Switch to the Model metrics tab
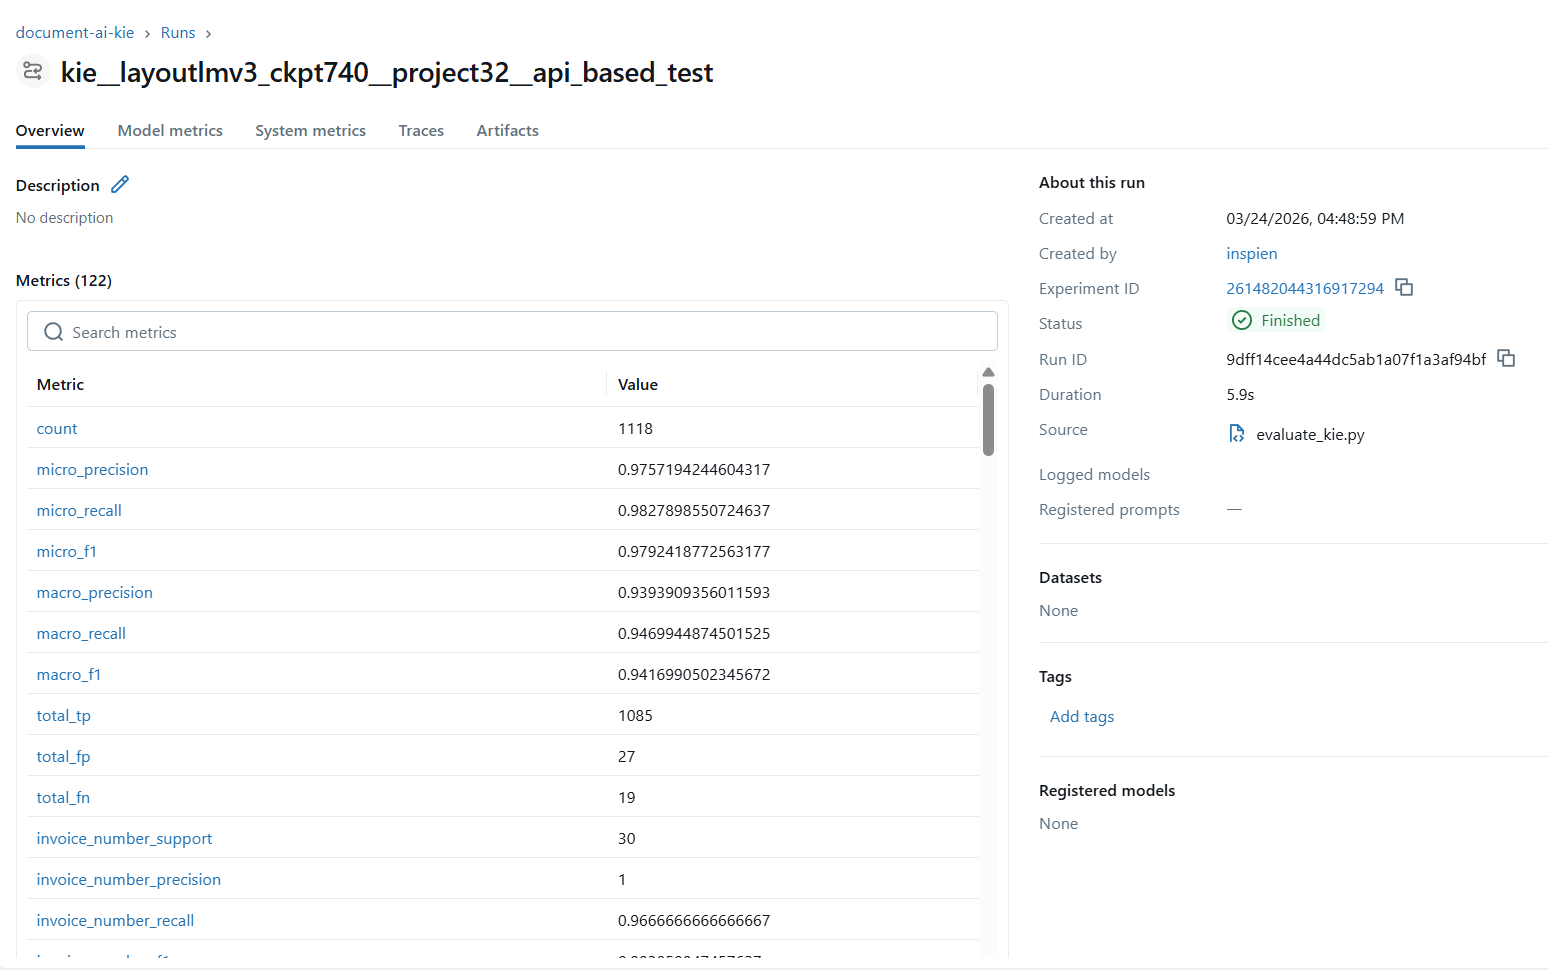Image resolution: width=1548 pixels, height=970 pixels. click(170, 131)
